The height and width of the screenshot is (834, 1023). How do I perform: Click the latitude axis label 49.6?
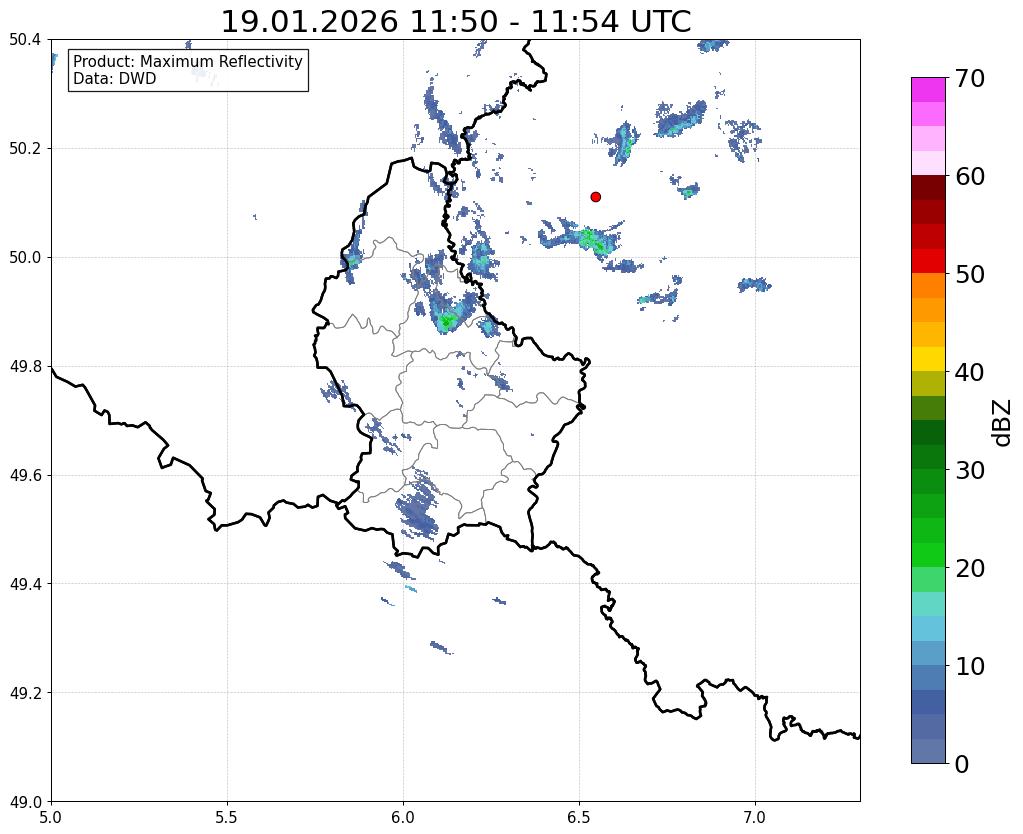click(x=25, y=476)
